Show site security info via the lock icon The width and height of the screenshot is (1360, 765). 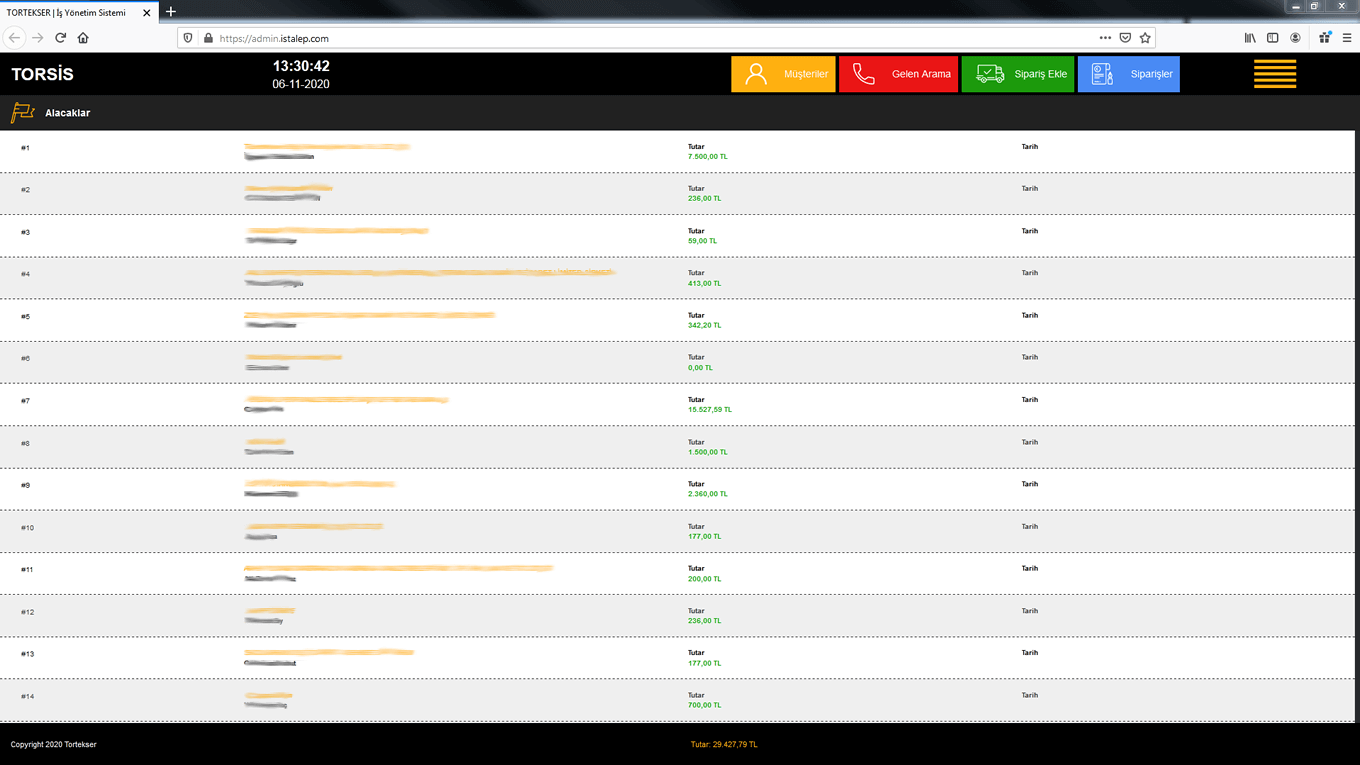coord(208,38)
